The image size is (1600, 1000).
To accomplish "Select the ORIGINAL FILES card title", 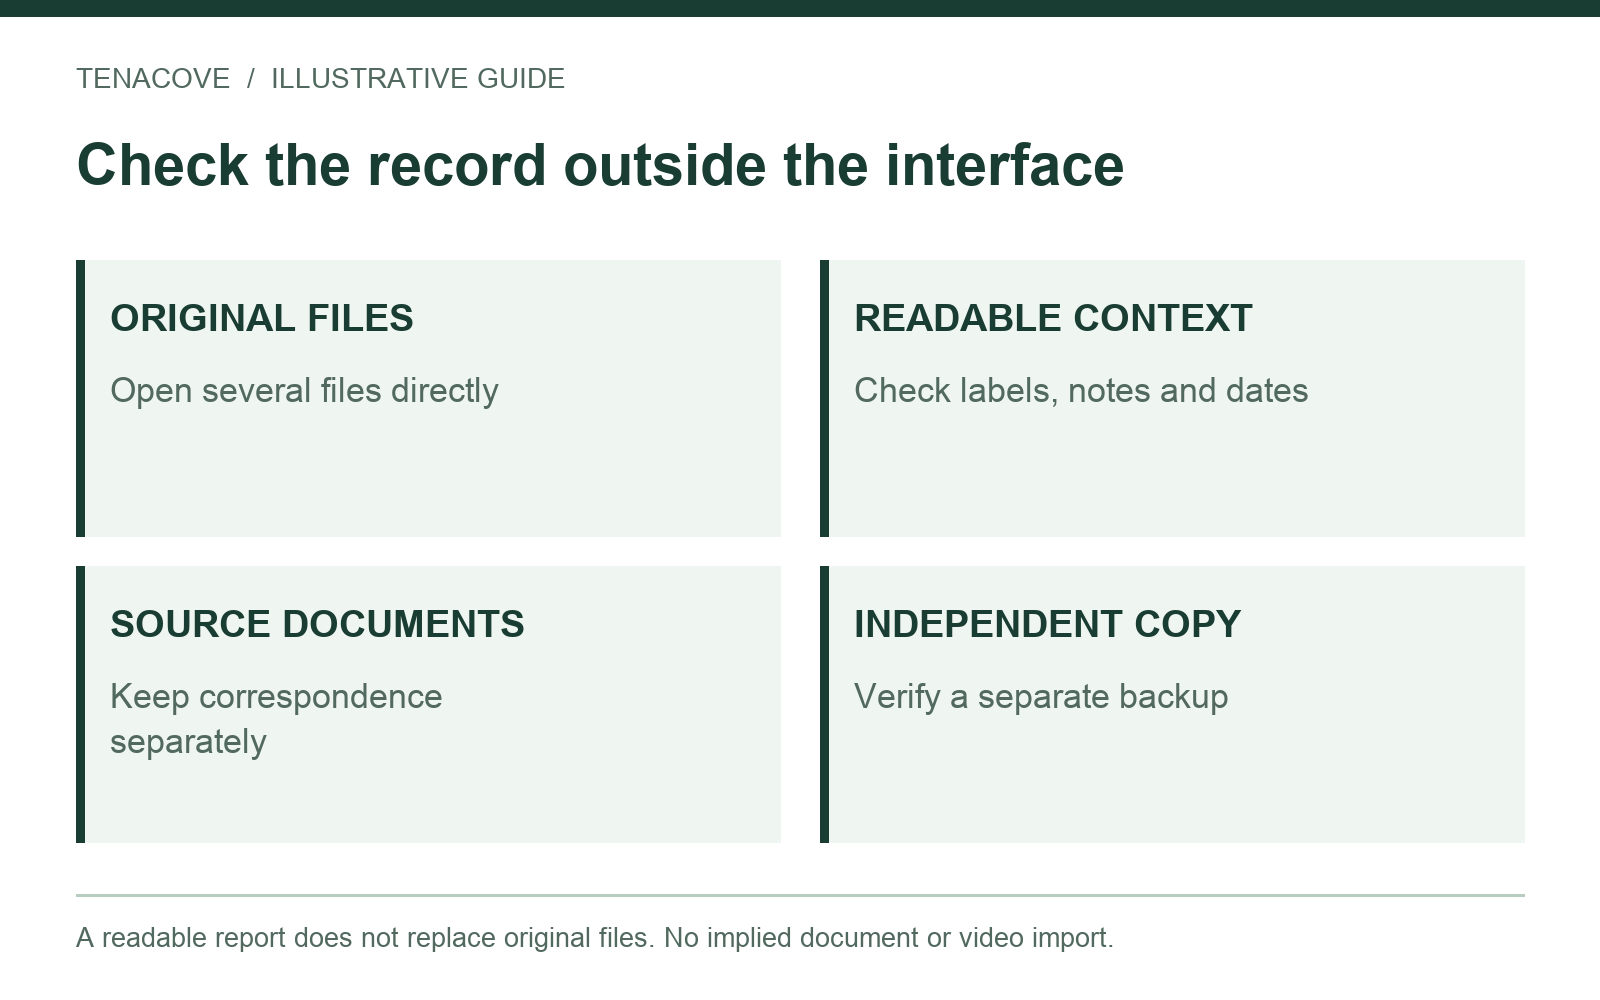I will 262,318.
